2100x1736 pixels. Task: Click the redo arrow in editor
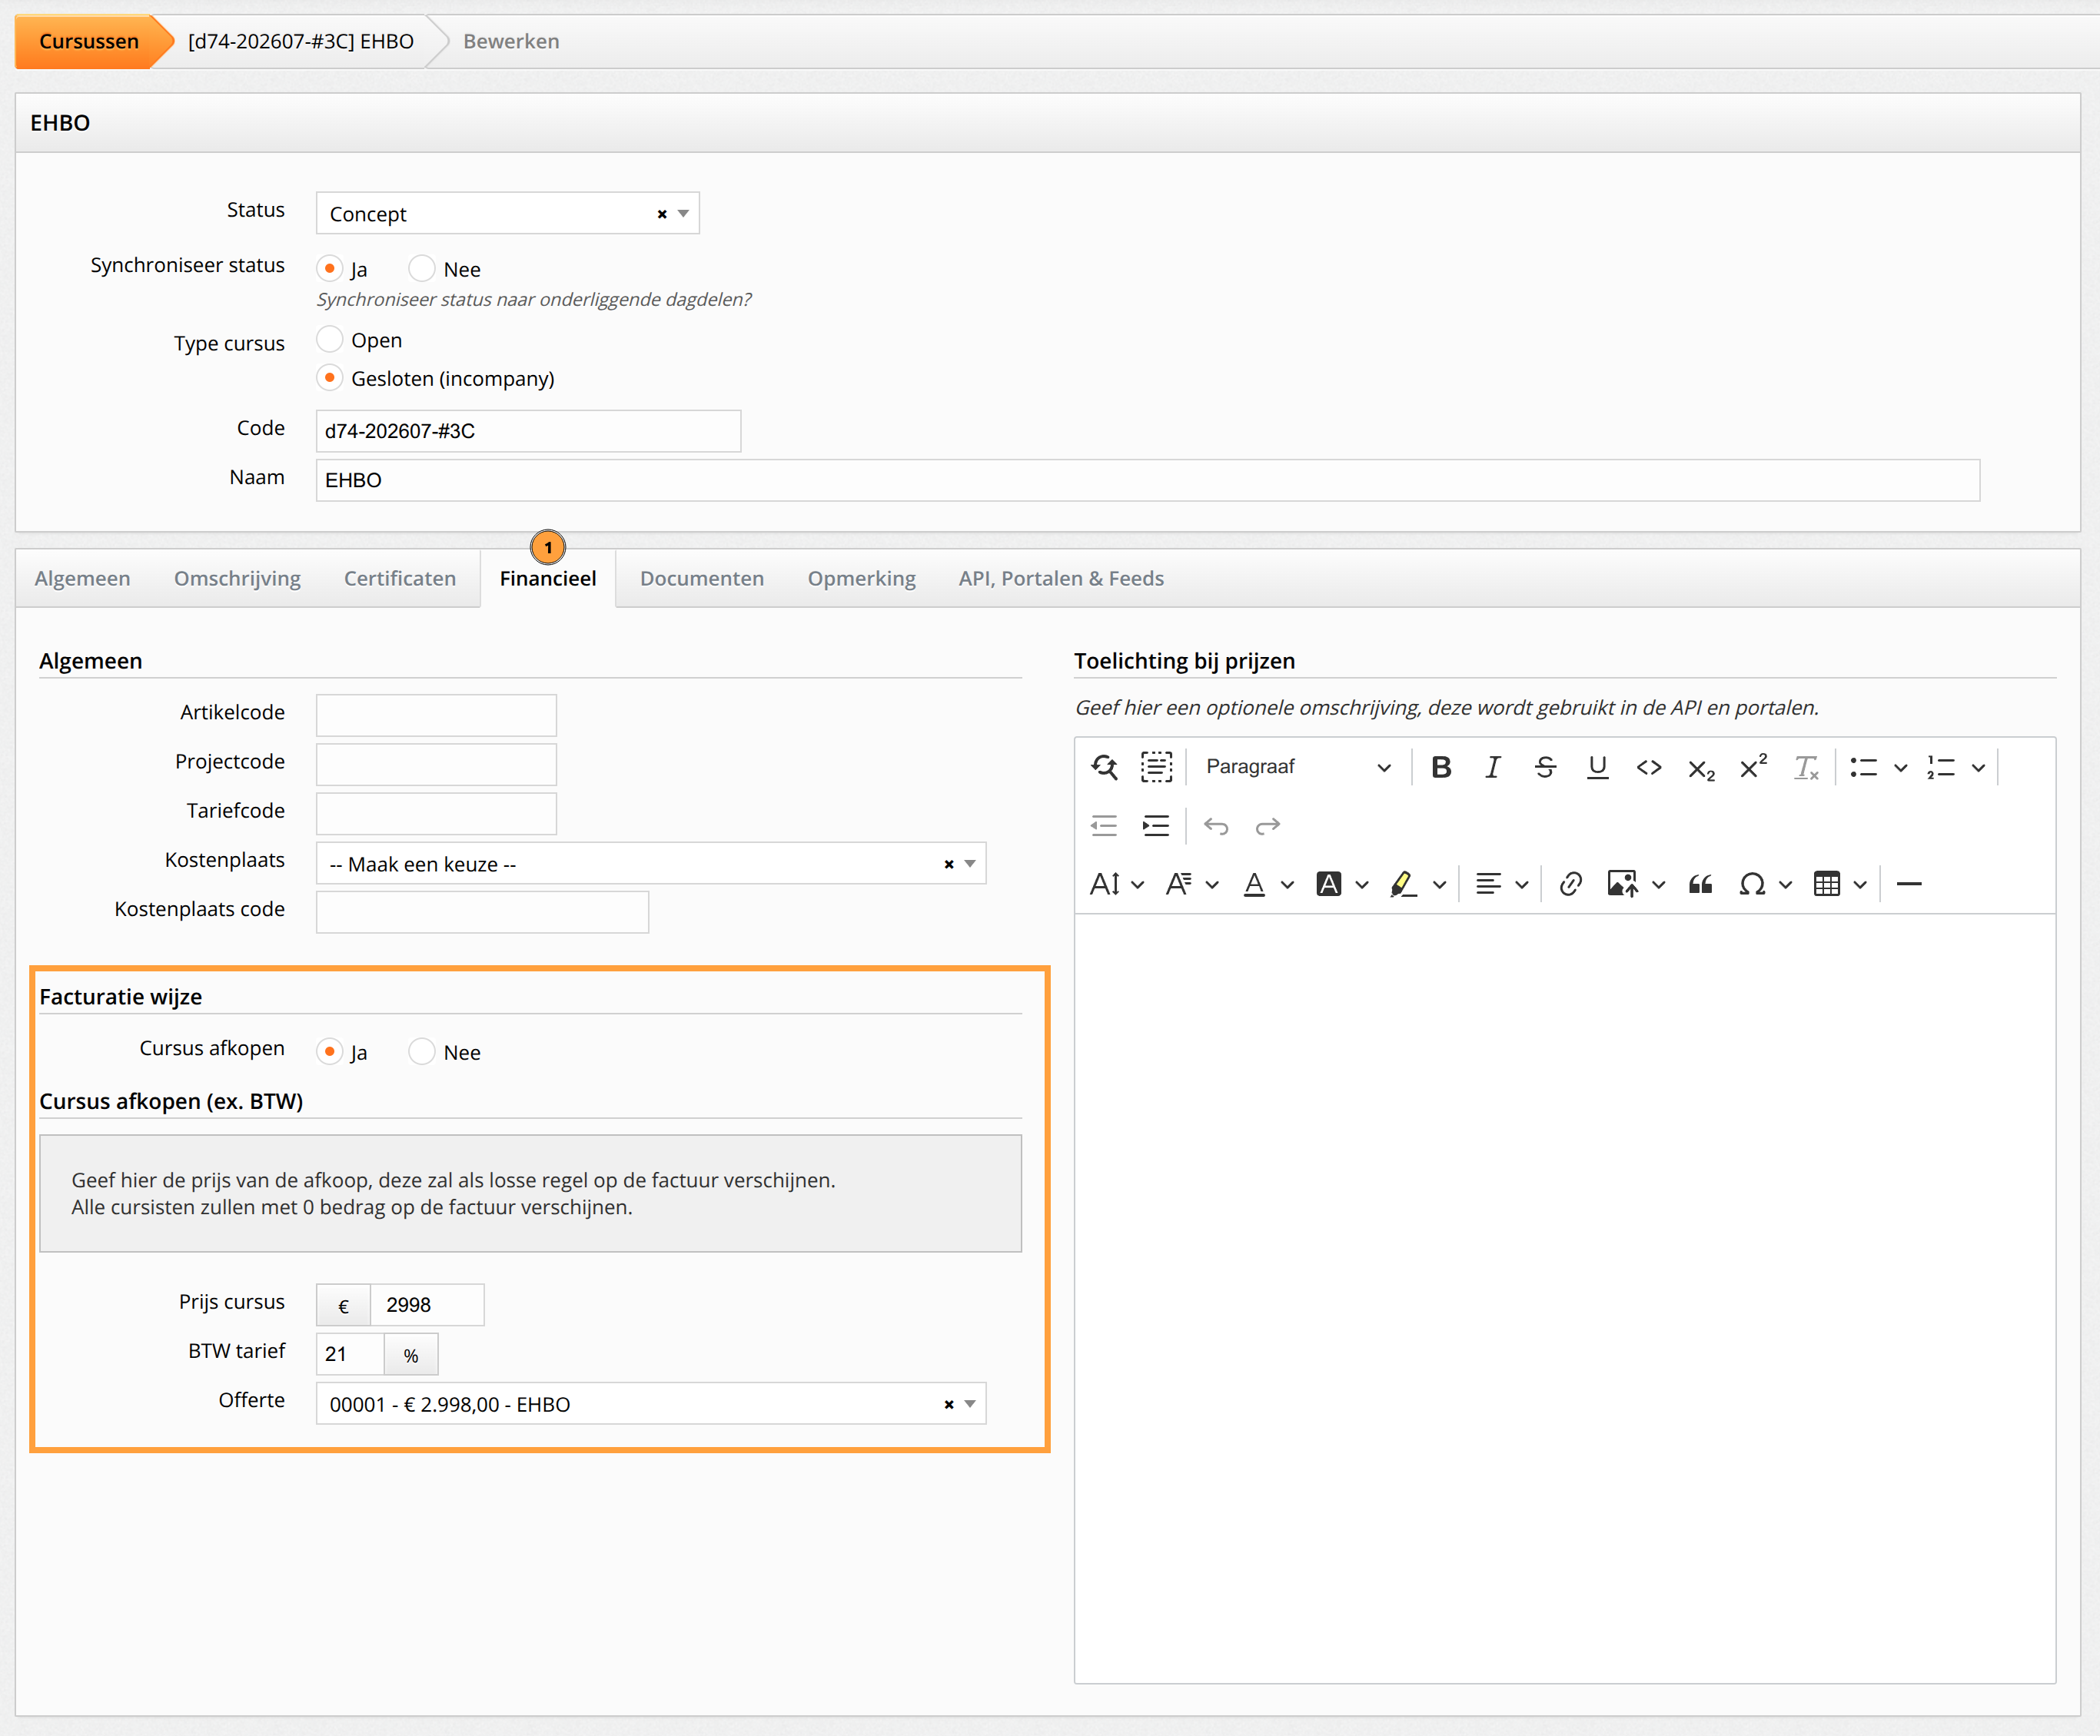1267,826
